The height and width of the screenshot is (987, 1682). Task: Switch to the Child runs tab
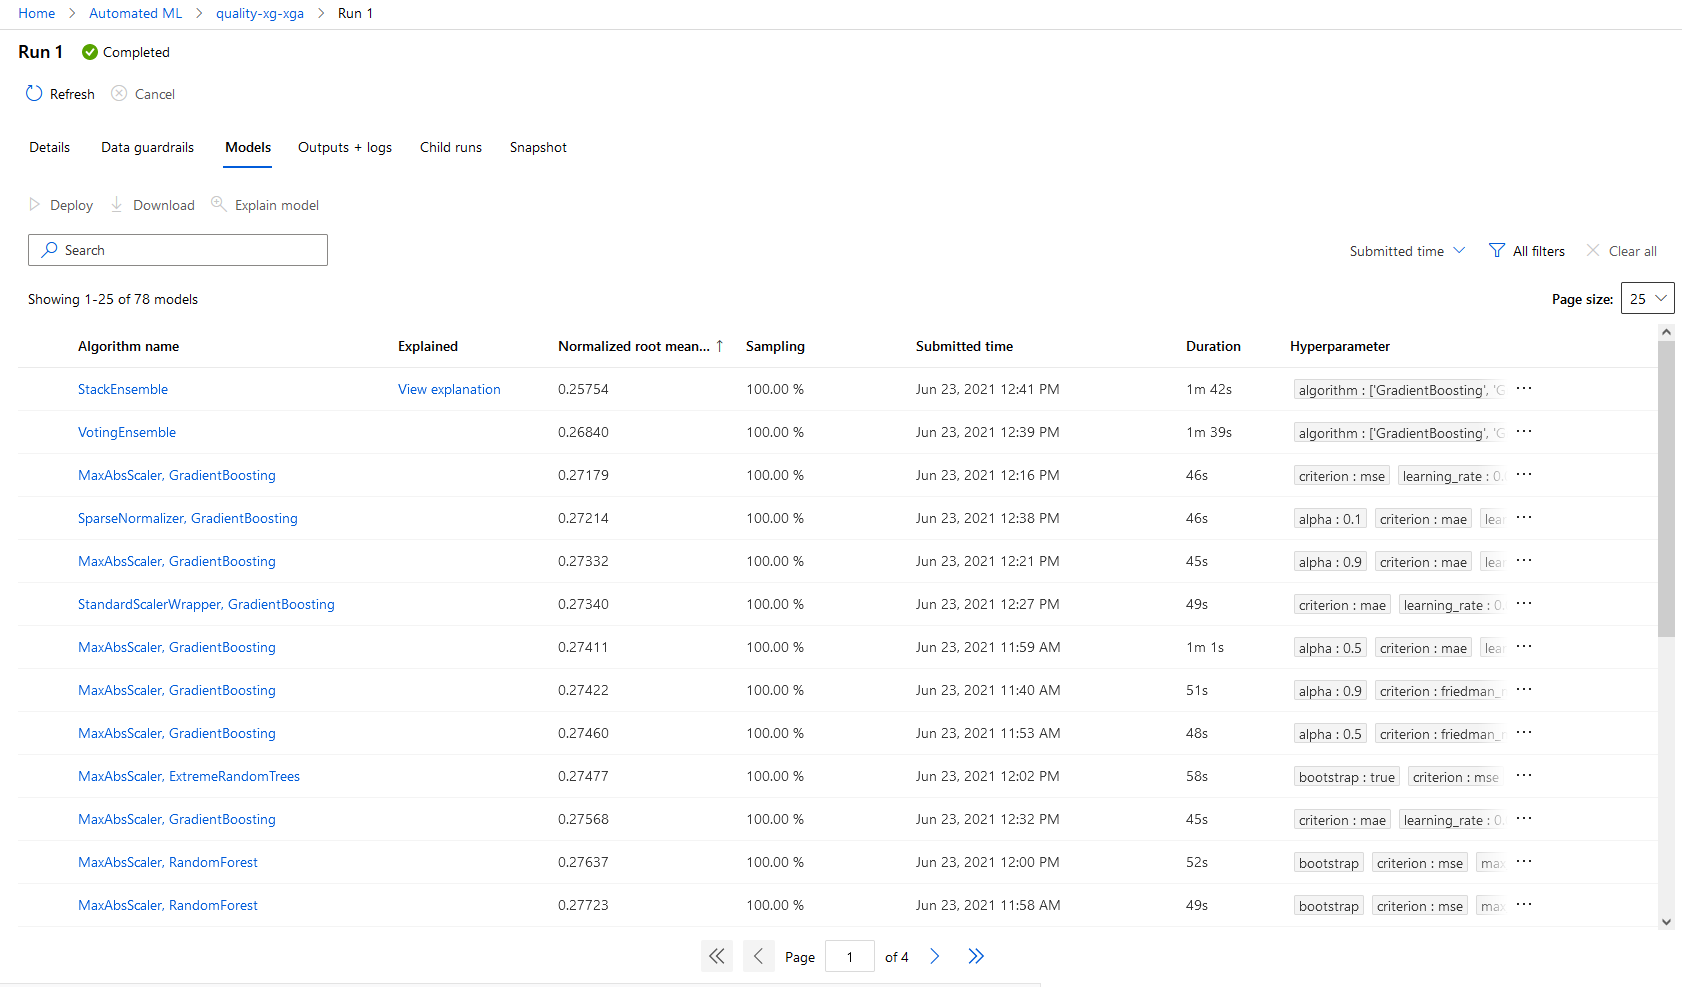[450, 147]
